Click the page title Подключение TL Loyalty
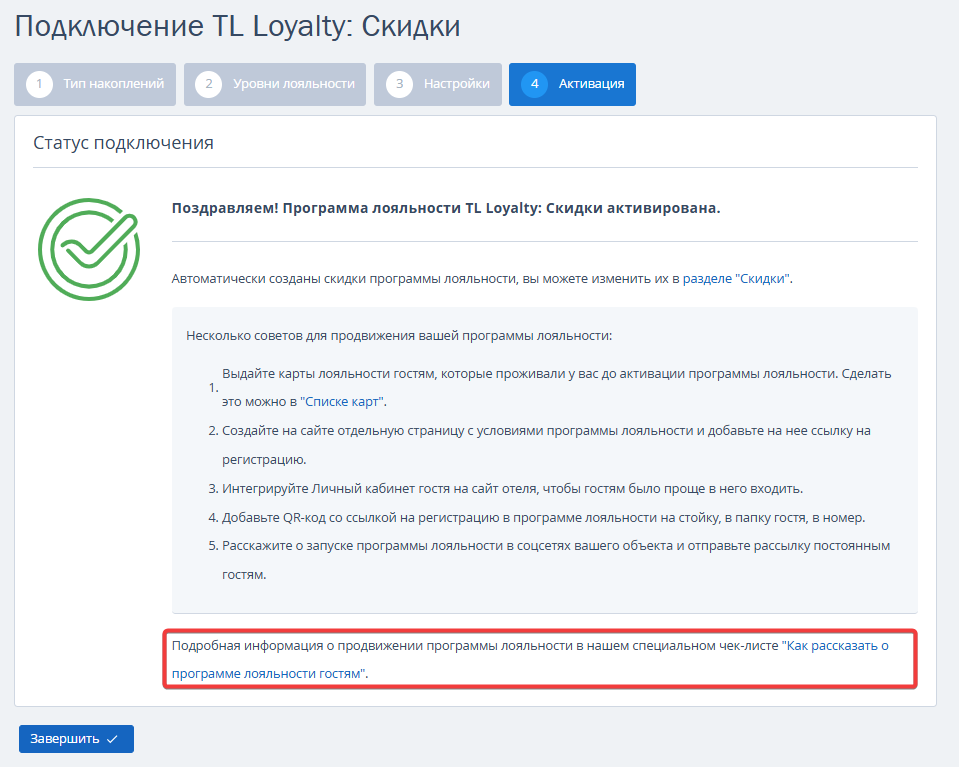 [237, 26]
